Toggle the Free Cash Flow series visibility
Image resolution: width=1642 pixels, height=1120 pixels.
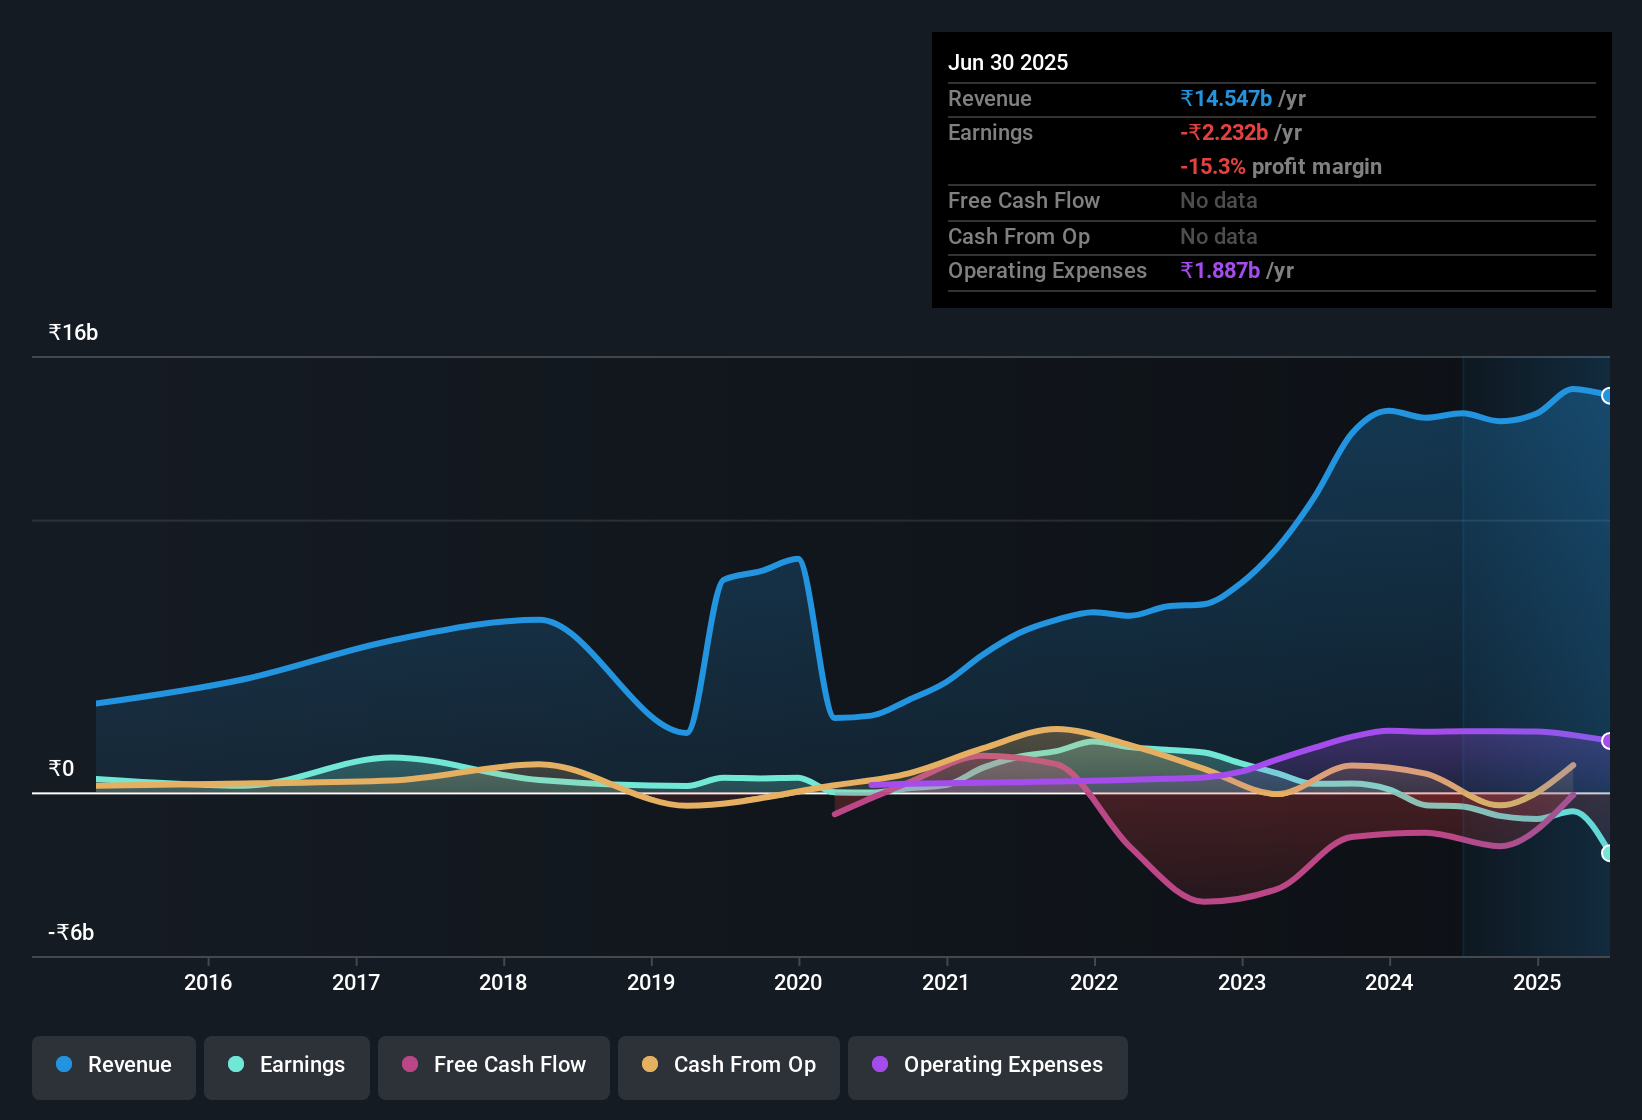tap(493, 1065)
